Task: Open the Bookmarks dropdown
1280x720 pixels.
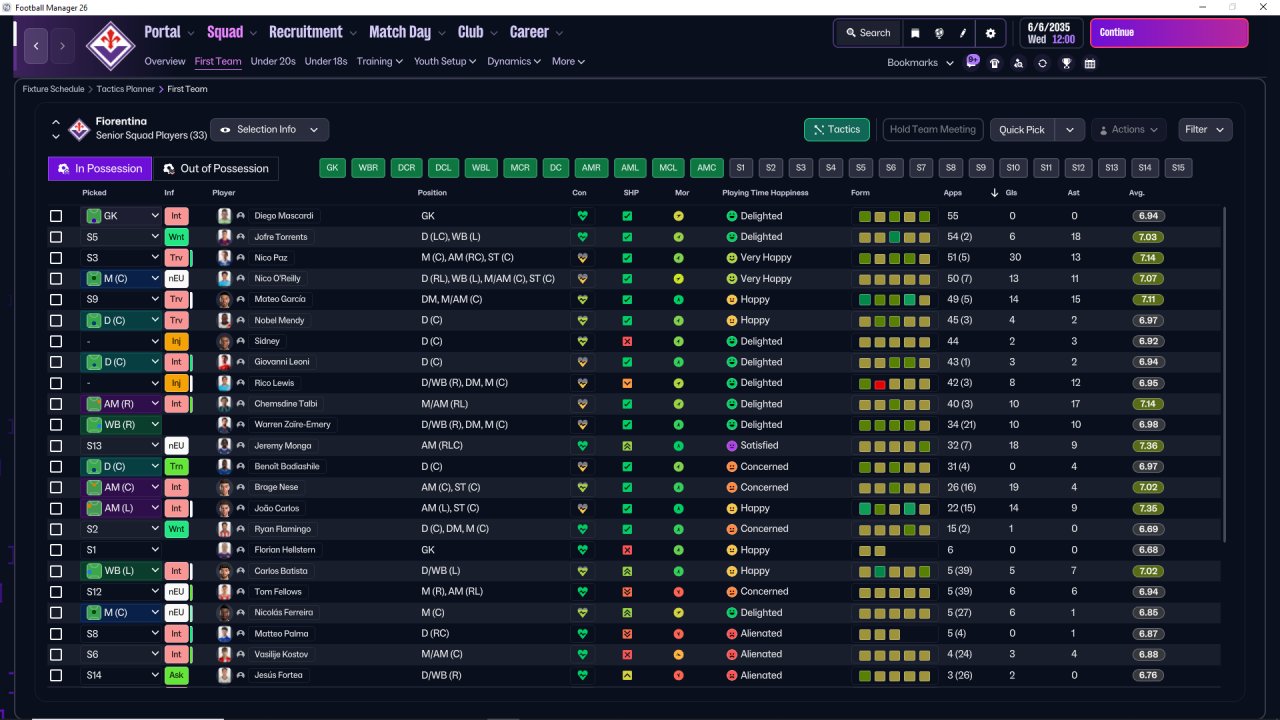Action: [x=920, y=63]
